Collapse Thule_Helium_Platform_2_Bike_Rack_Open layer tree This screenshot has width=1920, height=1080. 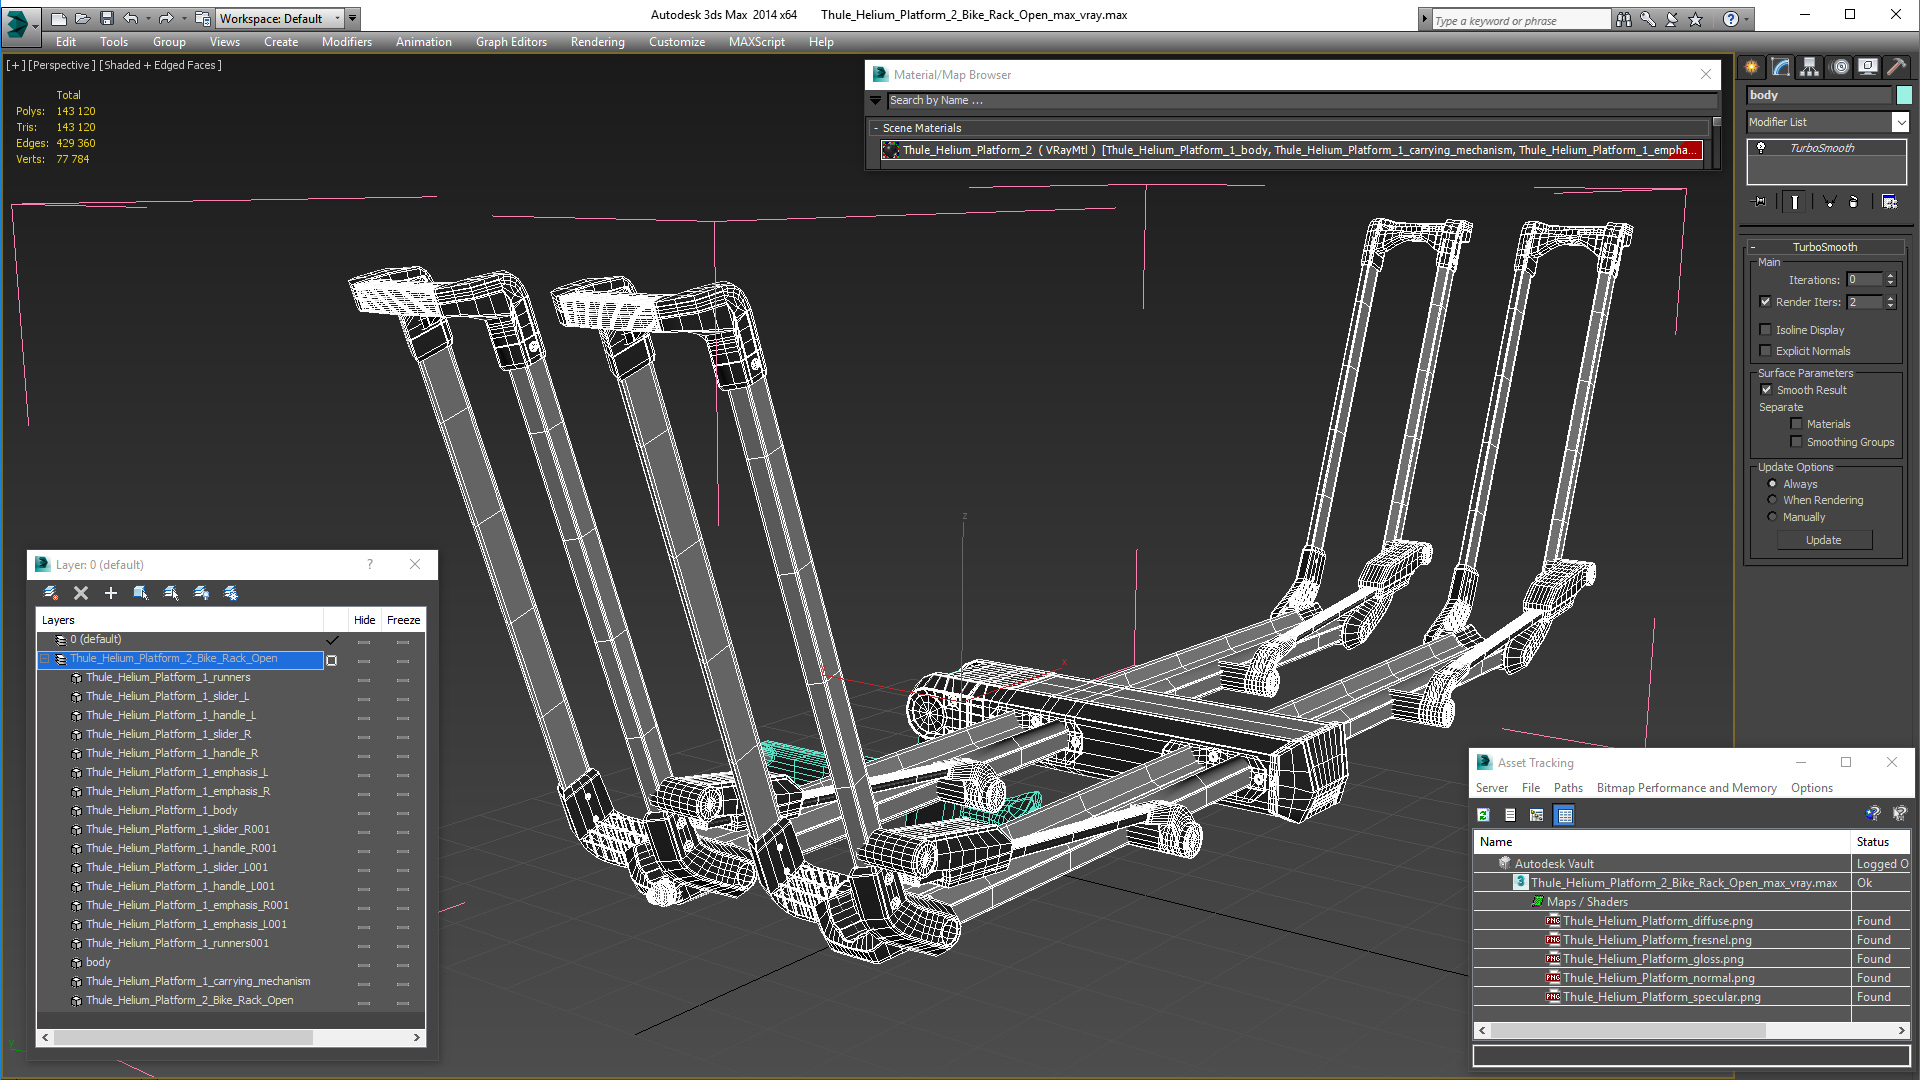(45, 659)
